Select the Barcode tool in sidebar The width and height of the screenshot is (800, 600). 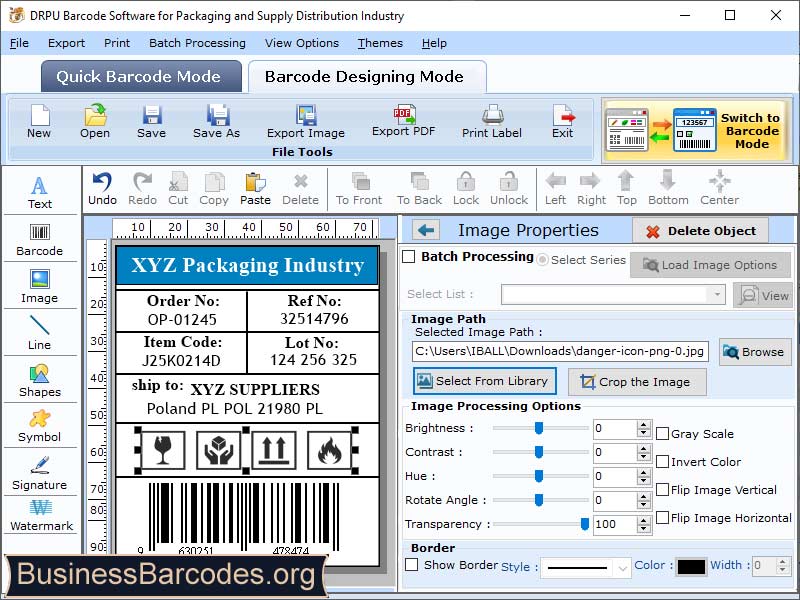click(x=40, y=239)
